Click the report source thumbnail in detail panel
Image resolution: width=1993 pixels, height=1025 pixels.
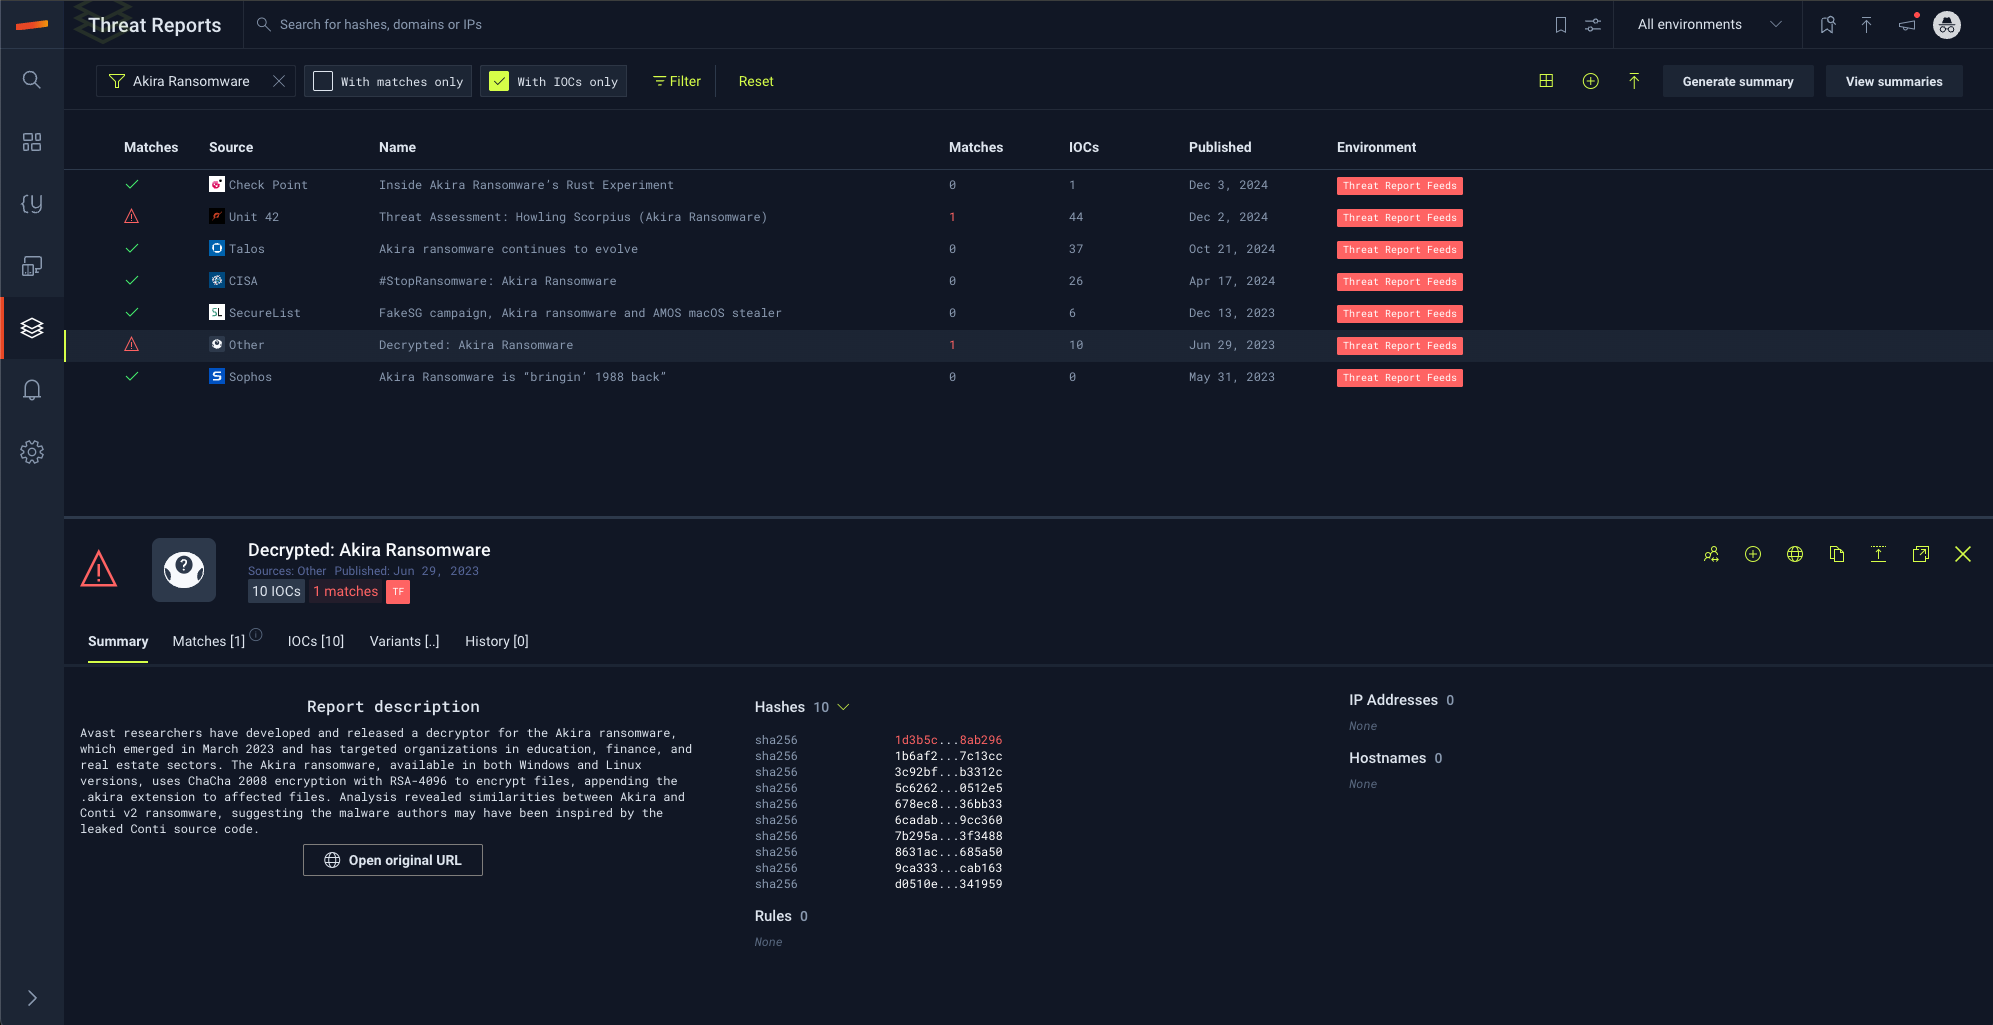tap(184, 570)
